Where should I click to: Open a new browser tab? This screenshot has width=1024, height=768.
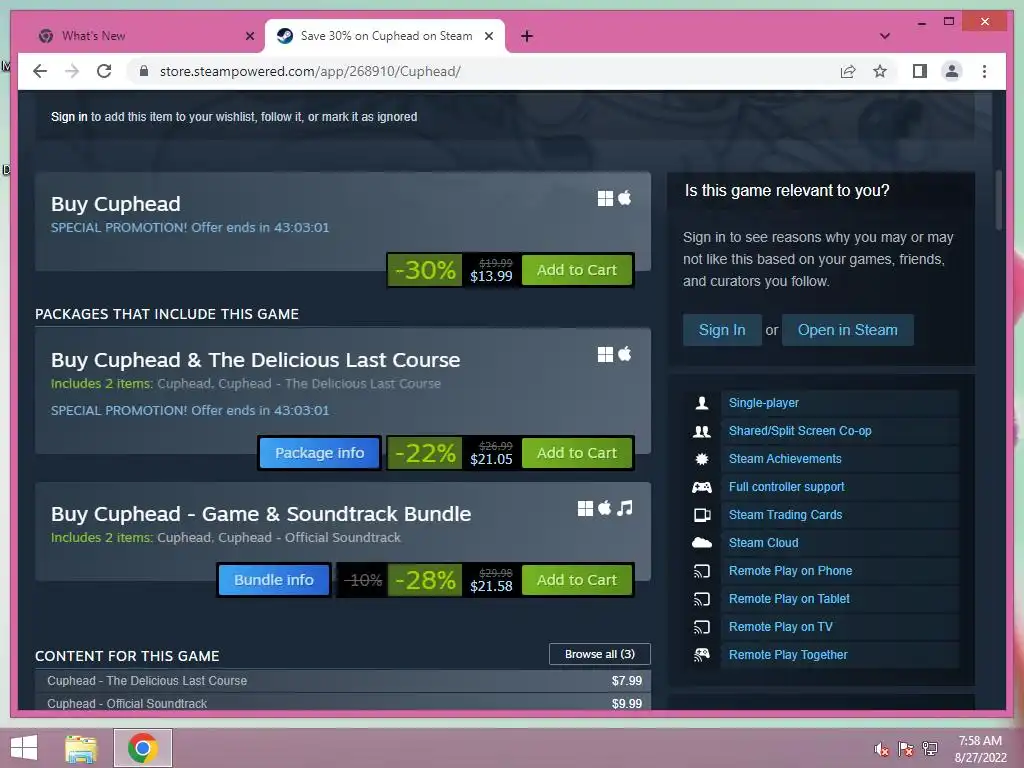point(527,36)
